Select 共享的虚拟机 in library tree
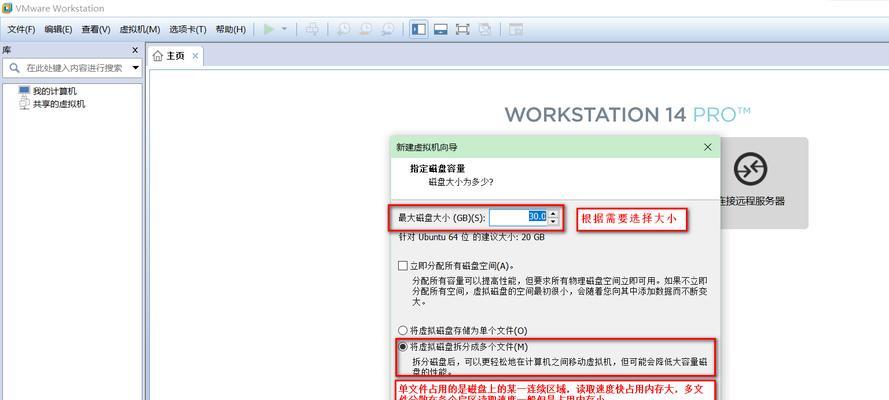889x400 pixels. pos(58,104)
